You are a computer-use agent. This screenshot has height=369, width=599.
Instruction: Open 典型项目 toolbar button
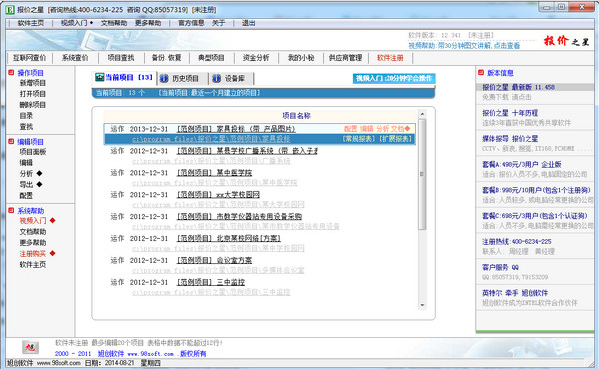tap(211, 58)
